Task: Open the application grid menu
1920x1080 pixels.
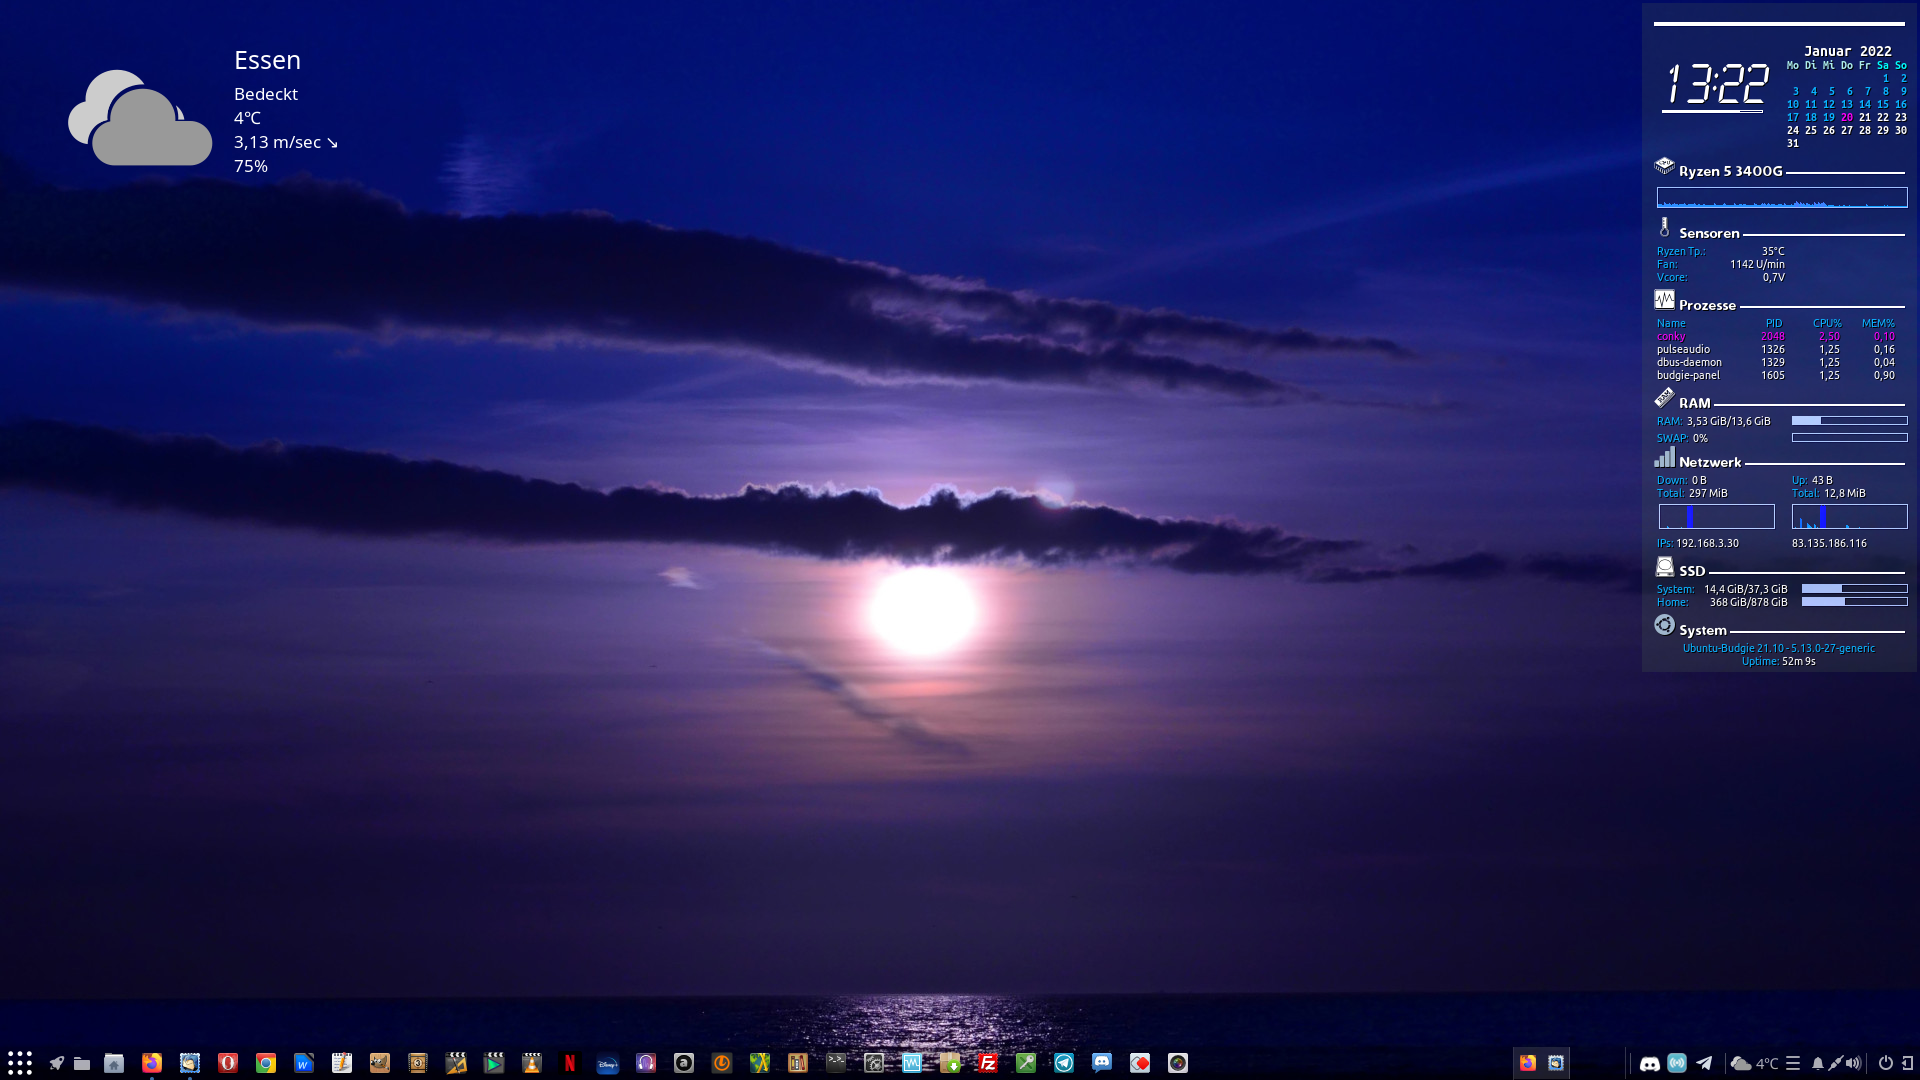Action: click(x=20, y=1063)
